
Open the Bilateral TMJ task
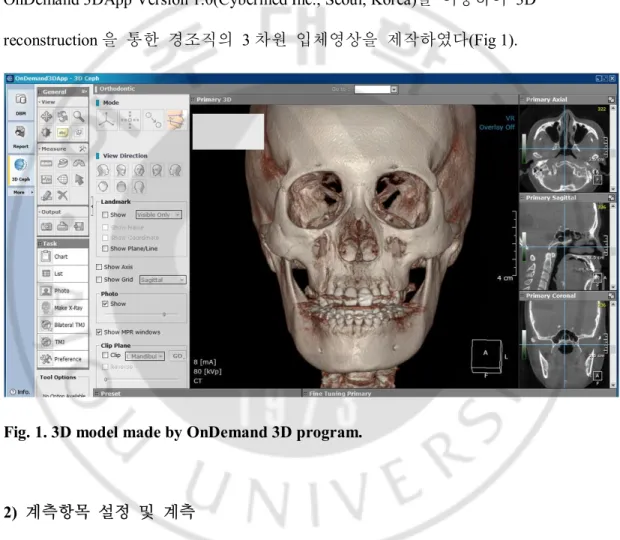point(63,325)
